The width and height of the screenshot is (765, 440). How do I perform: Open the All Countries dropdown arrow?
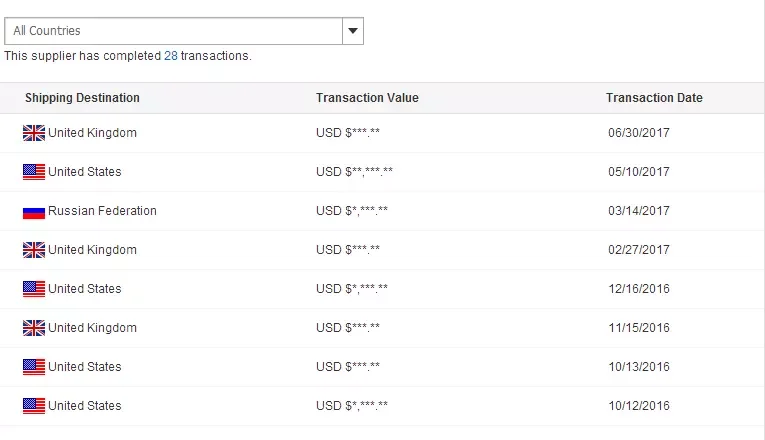353,31
